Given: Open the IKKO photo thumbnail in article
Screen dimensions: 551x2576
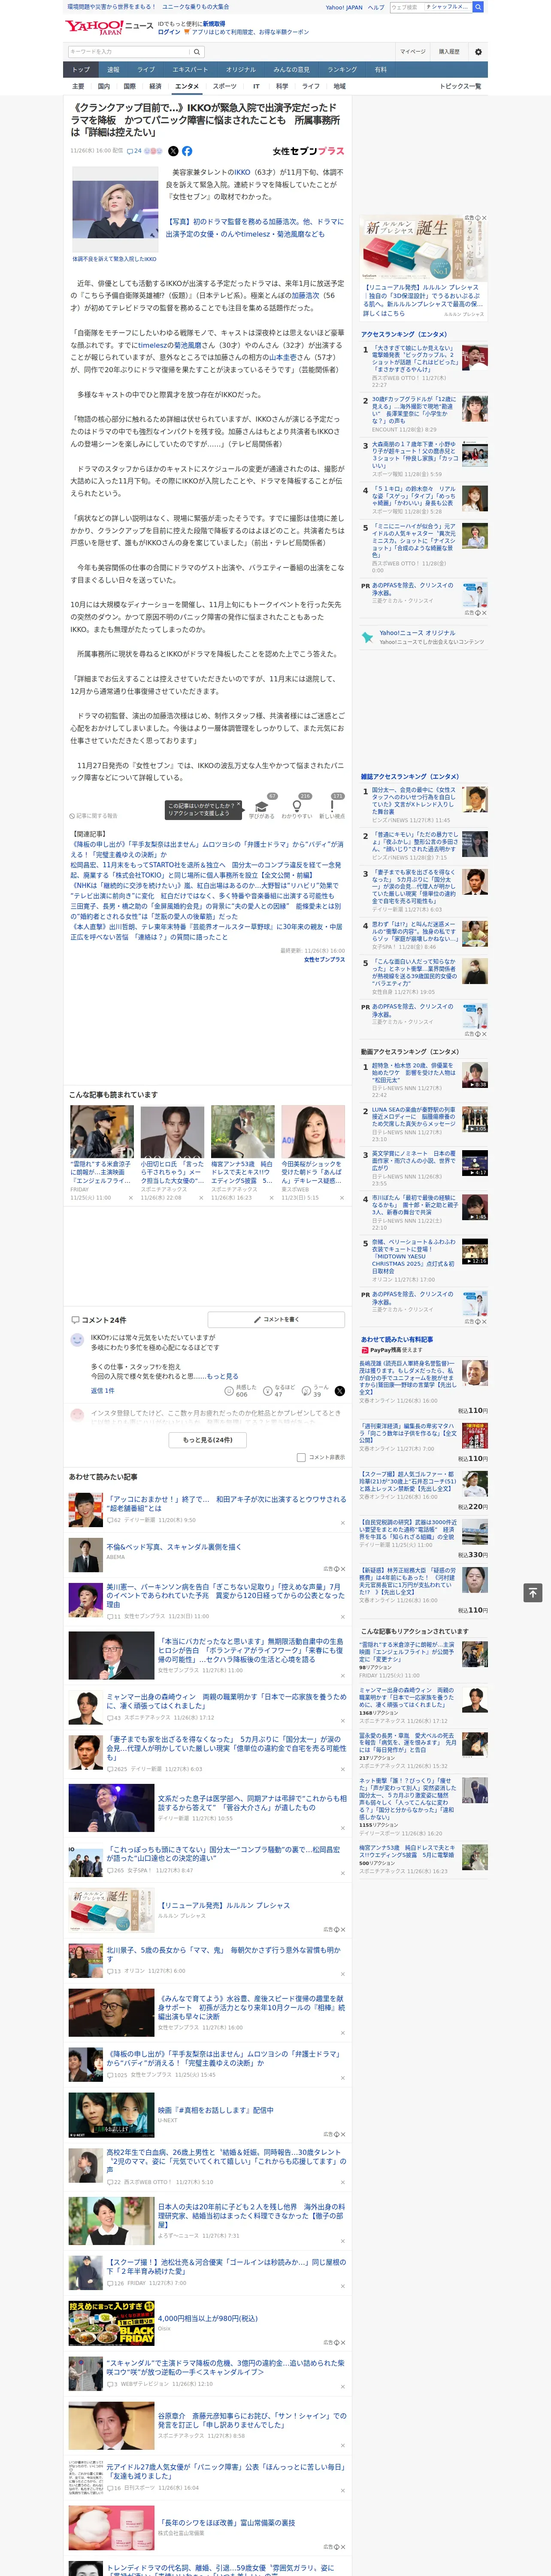Looking at the screenshot, I should click(x=115, y=209).
